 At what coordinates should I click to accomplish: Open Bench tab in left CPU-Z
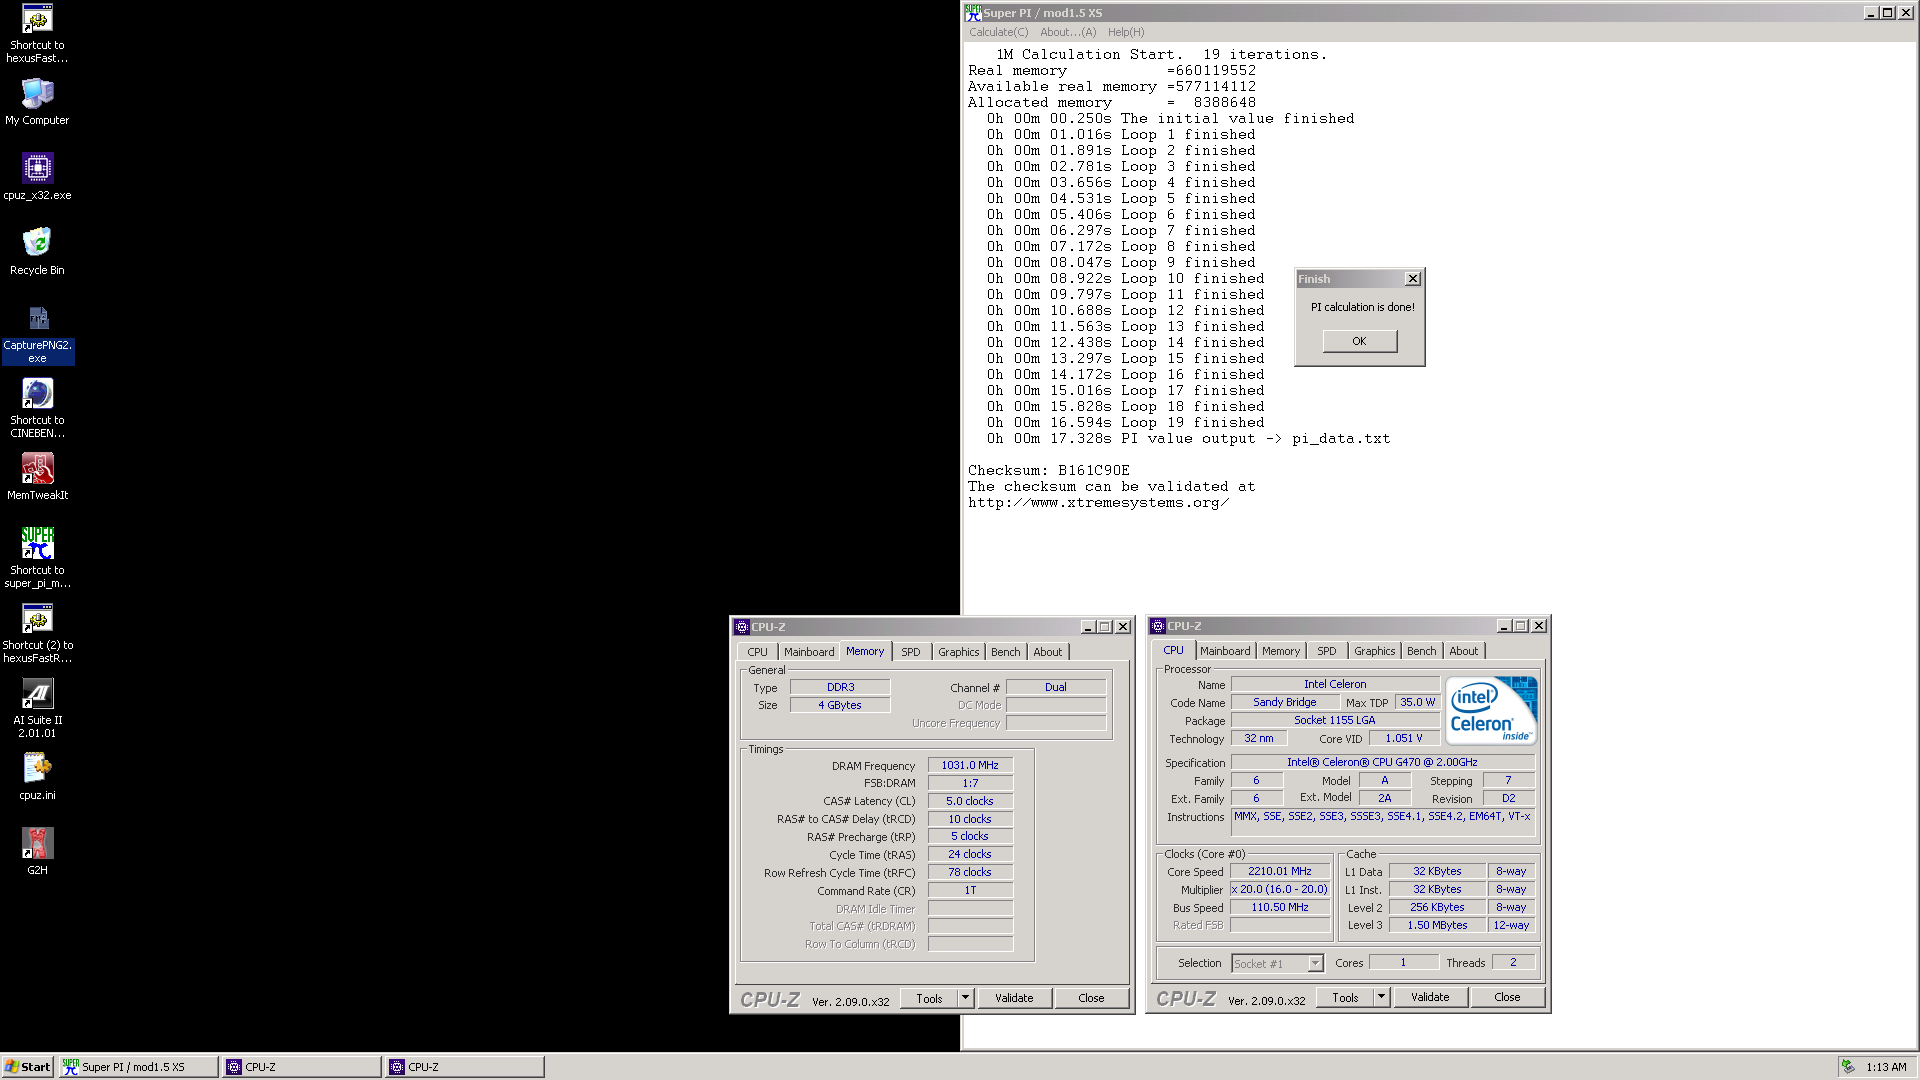[1005, 652]
